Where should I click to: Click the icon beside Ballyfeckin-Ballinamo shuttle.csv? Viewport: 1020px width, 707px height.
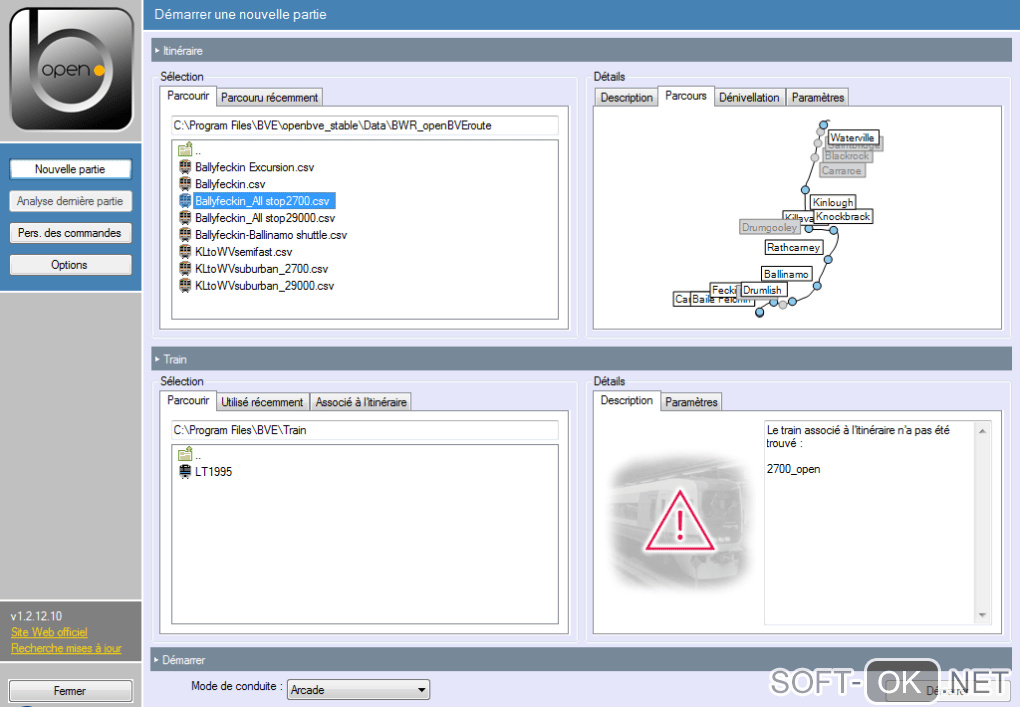[185, 234]
